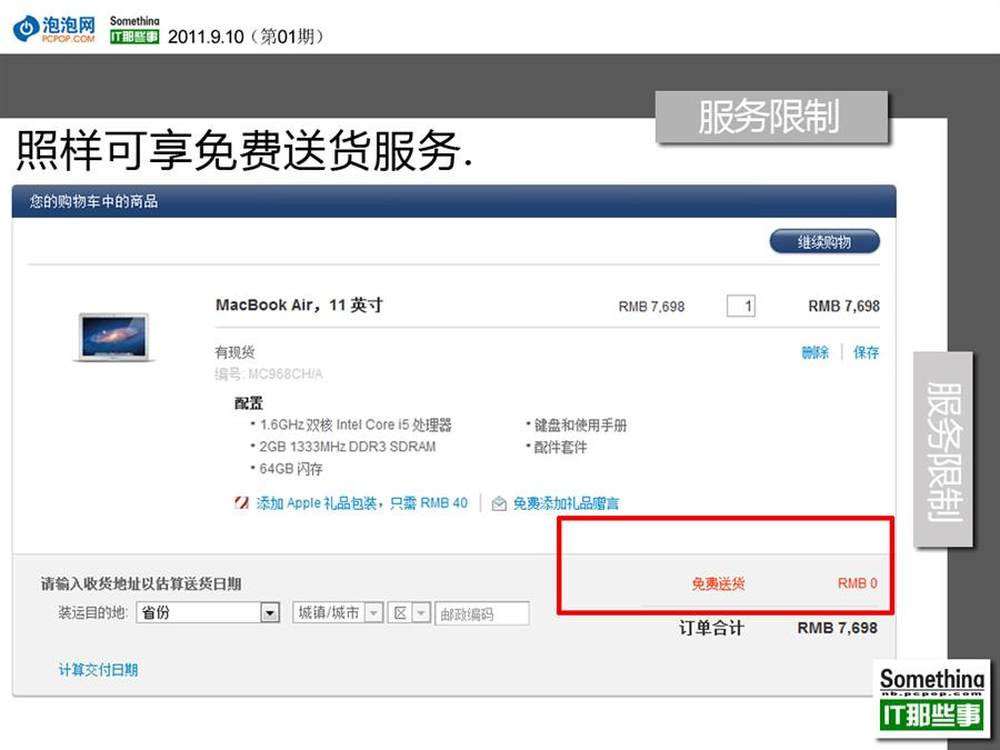Screen dimensions: 1000x750
Task: Click the 配件套件 item
Action: point(560,447)
